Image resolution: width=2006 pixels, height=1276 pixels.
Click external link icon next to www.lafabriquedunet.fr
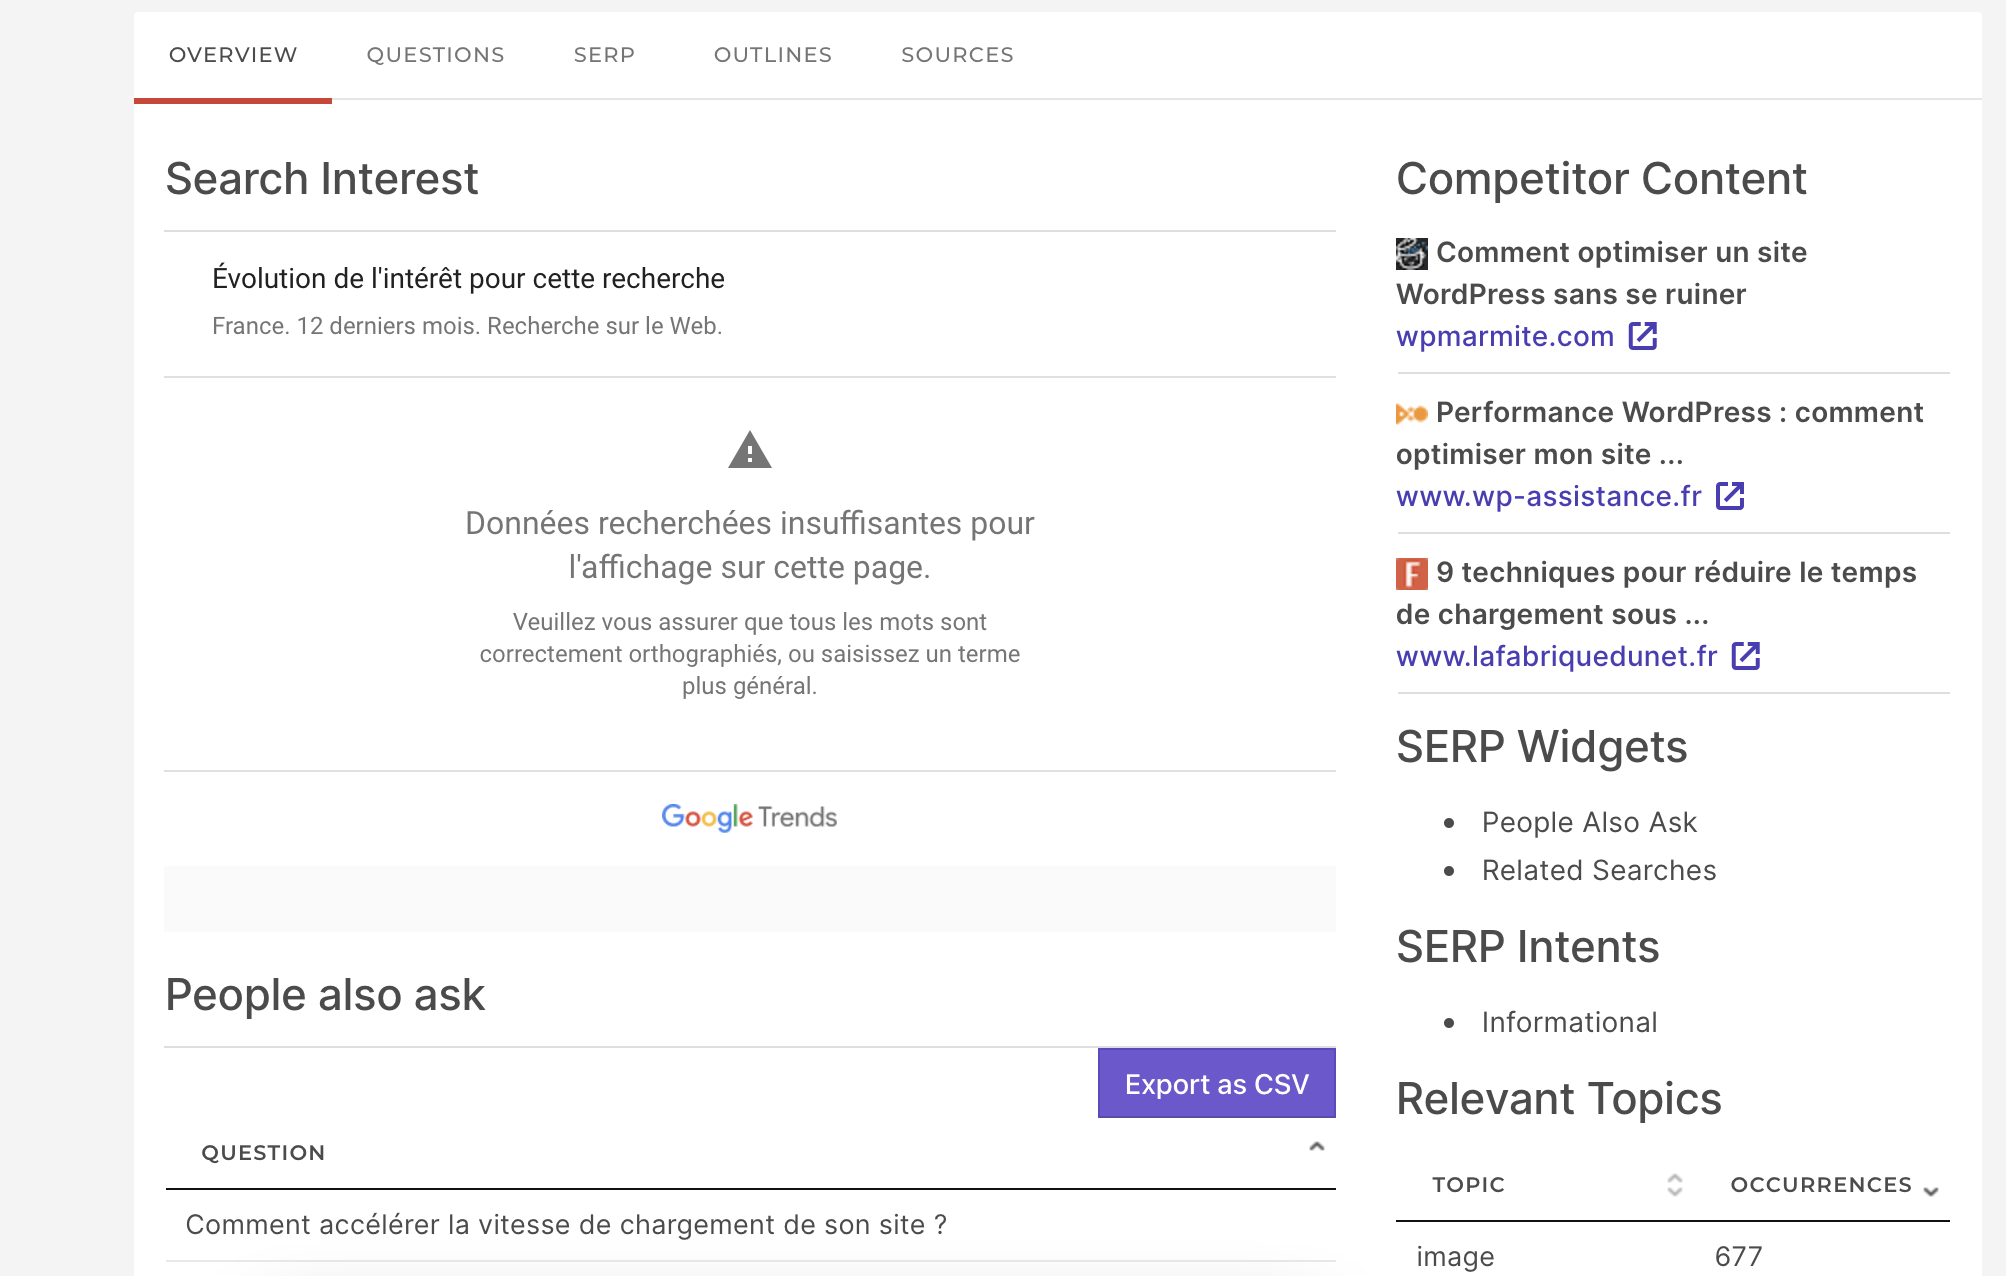[x=1746, y=656]
